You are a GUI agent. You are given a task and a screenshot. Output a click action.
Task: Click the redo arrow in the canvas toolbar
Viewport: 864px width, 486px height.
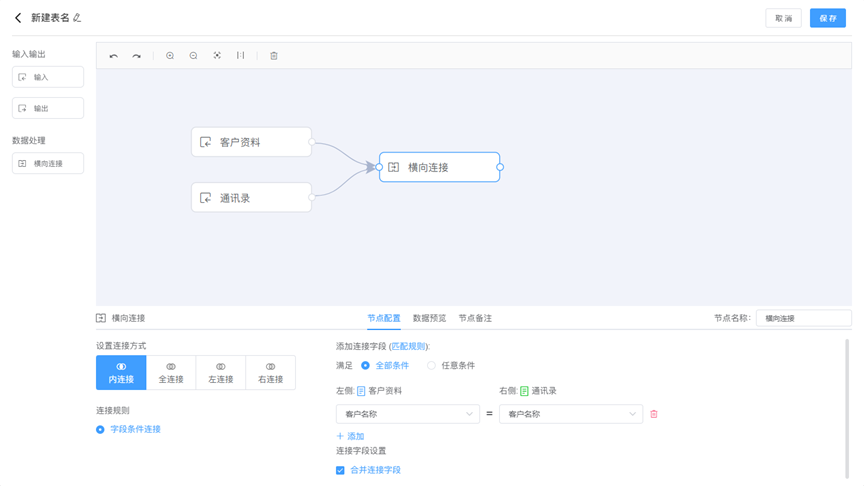click(137, 56)
